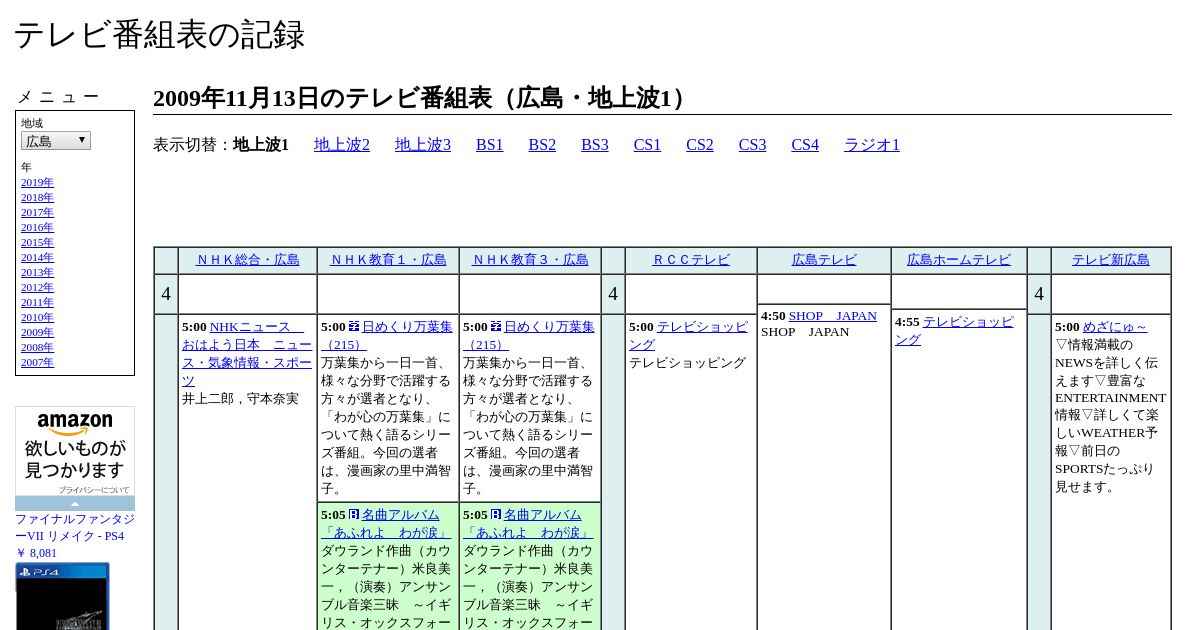Click the テレビ番組表の記録 site title
Screen dimensions: 1200x630
tap(159, 35)
